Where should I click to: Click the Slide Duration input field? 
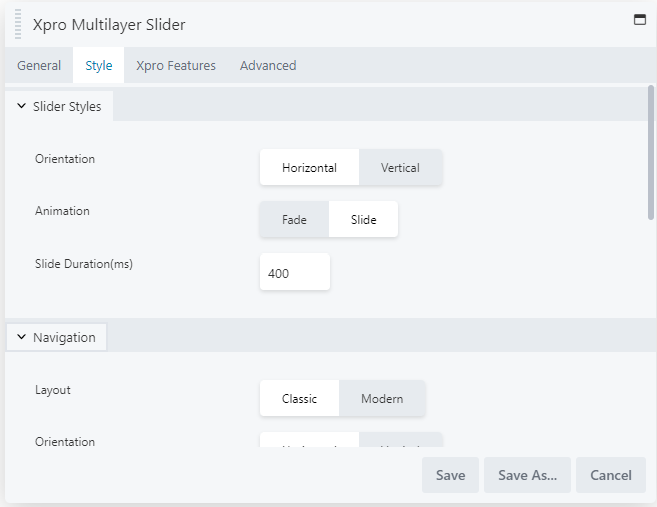coord(294,273)
